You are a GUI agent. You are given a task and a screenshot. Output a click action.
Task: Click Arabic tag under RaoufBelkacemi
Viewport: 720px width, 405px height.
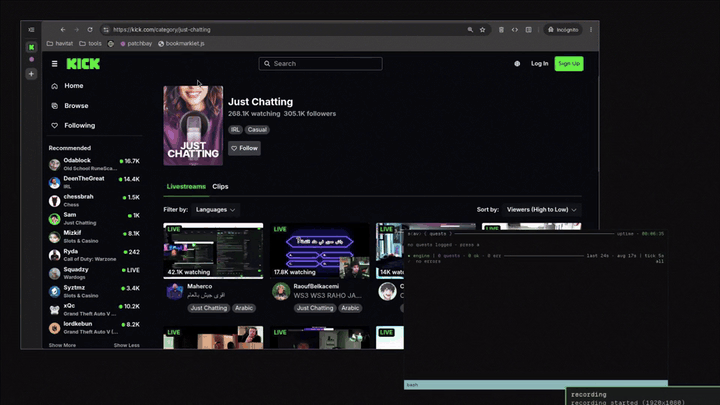[x=350, y=308]
